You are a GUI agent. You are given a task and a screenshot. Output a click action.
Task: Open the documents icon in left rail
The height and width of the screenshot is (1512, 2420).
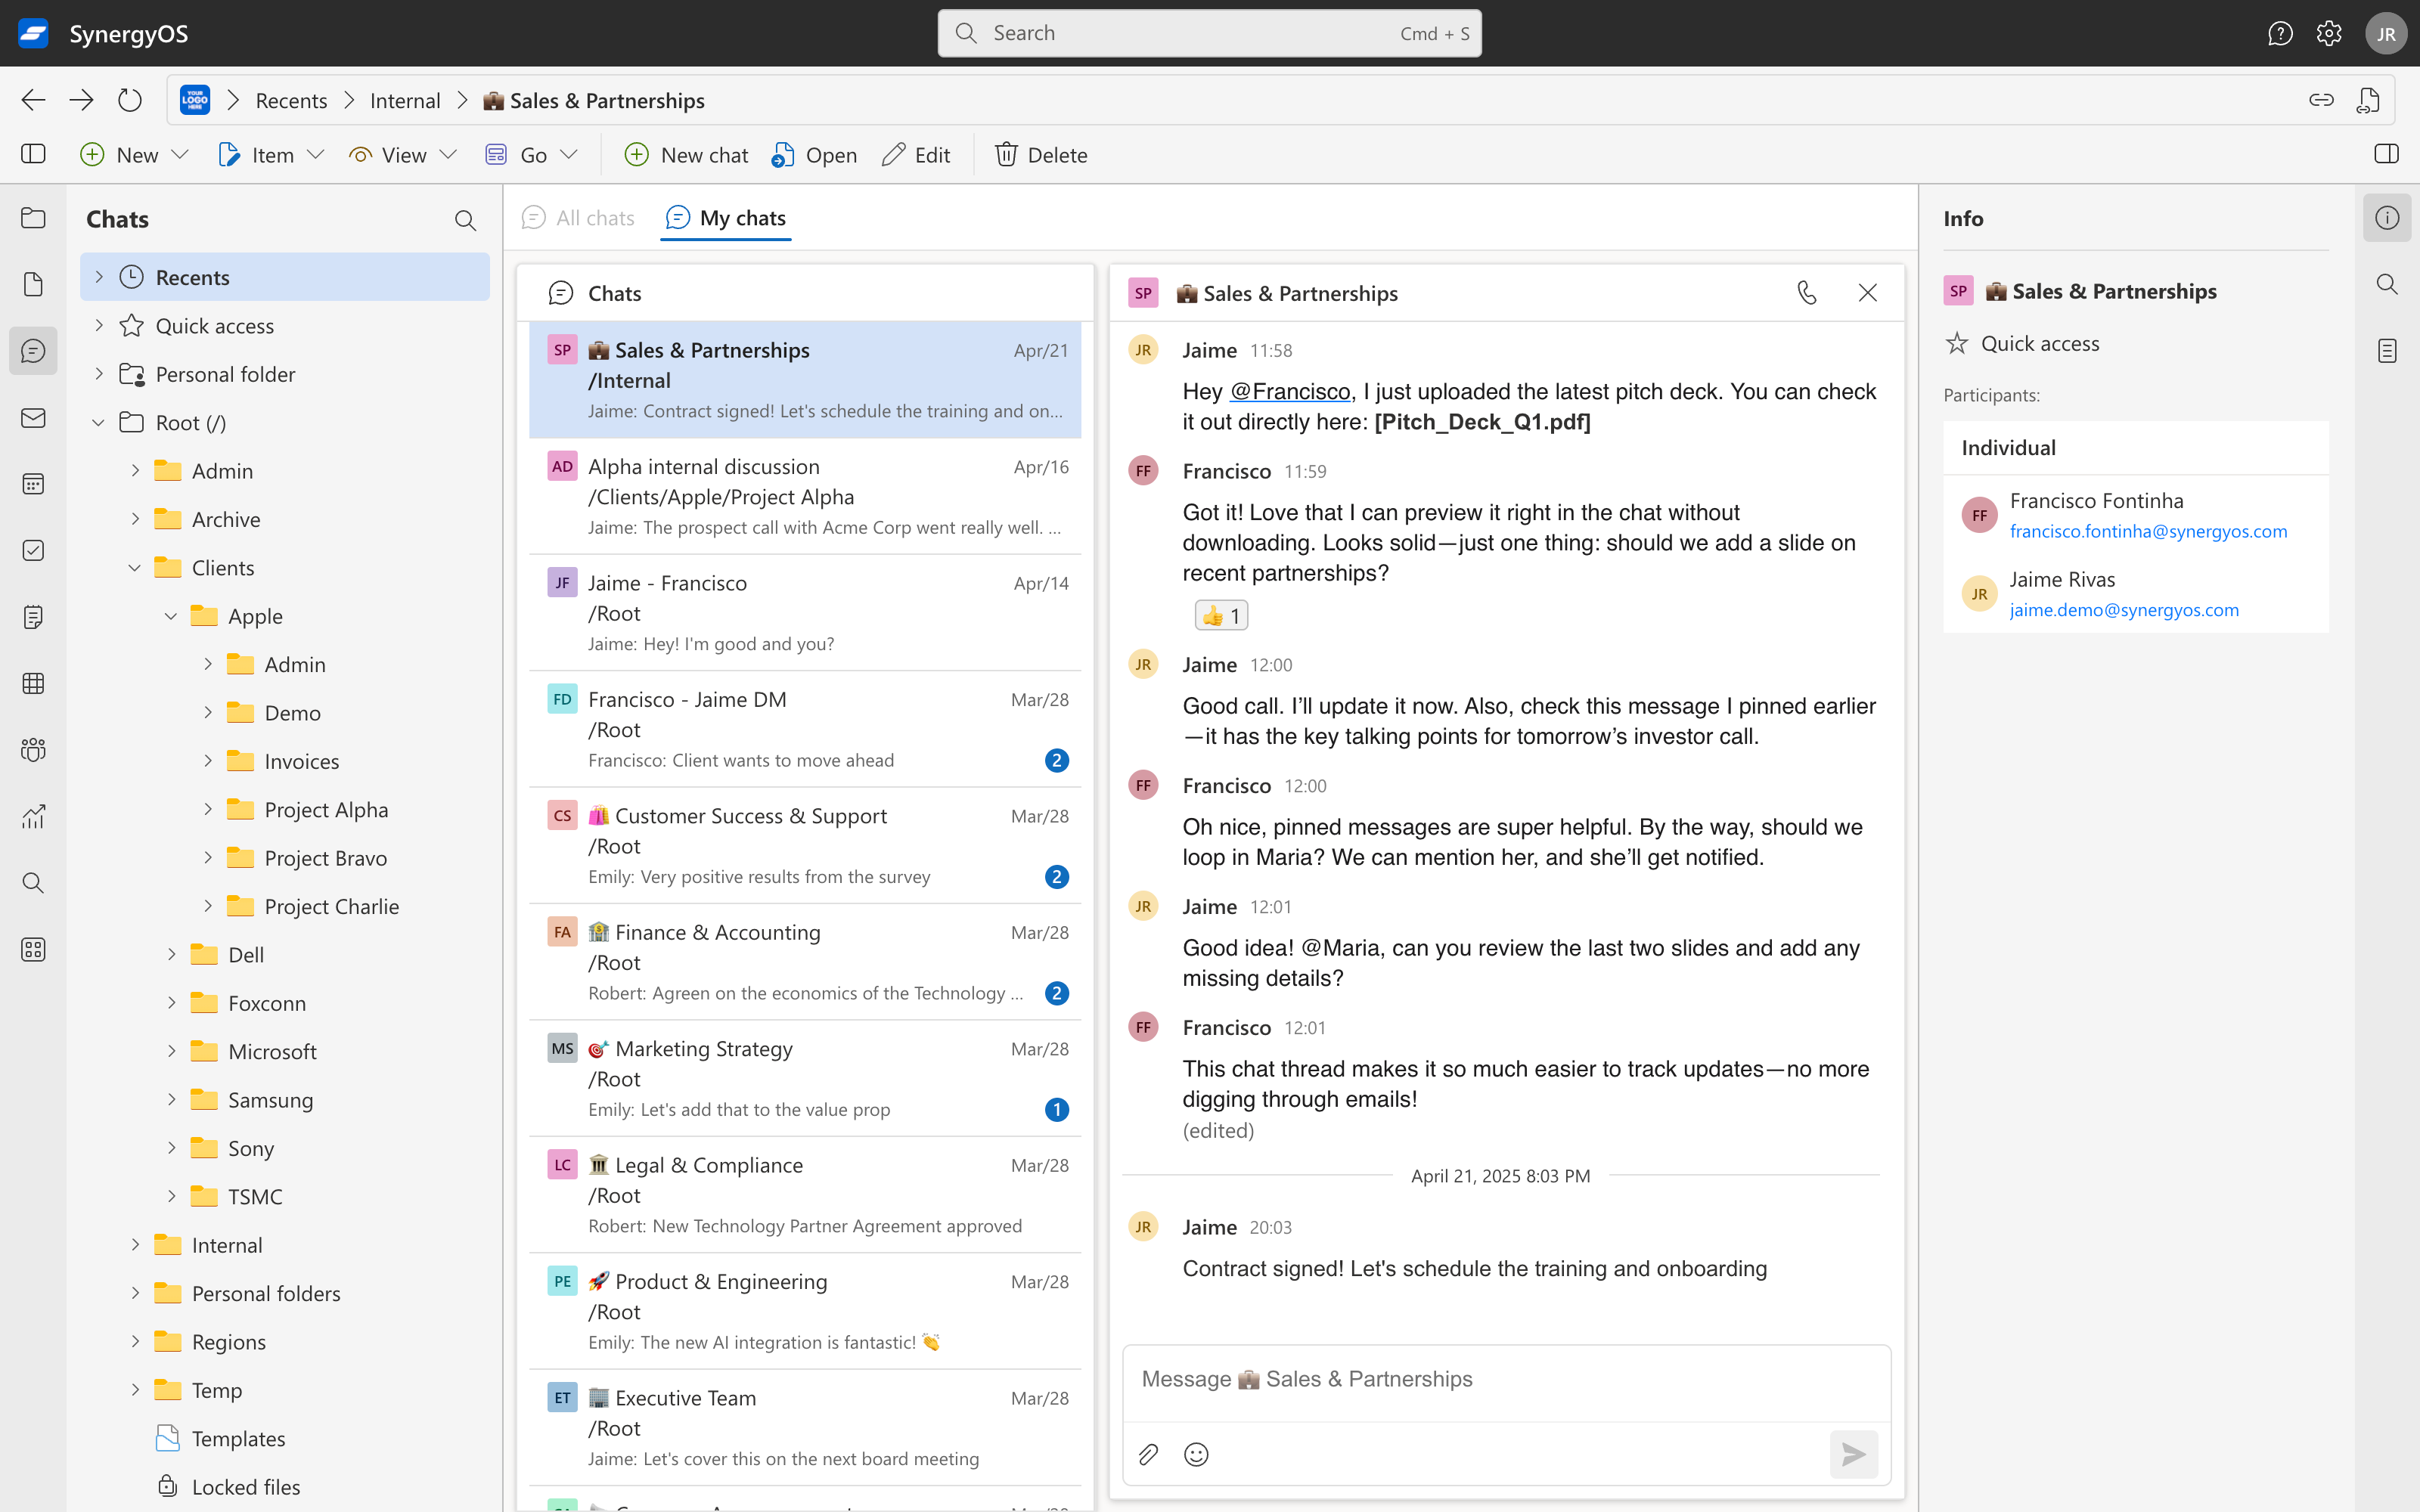[x=33, y=284]
